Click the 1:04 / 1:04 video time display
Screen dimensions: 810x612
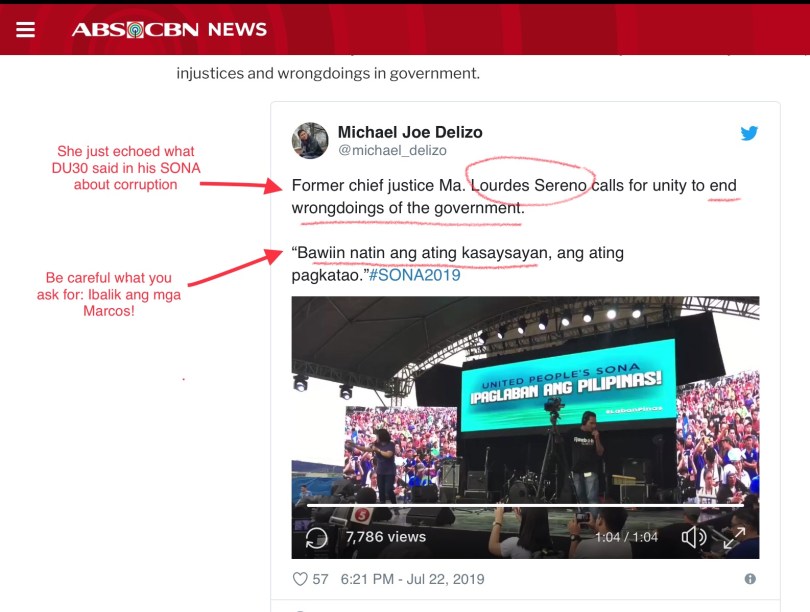626,538
